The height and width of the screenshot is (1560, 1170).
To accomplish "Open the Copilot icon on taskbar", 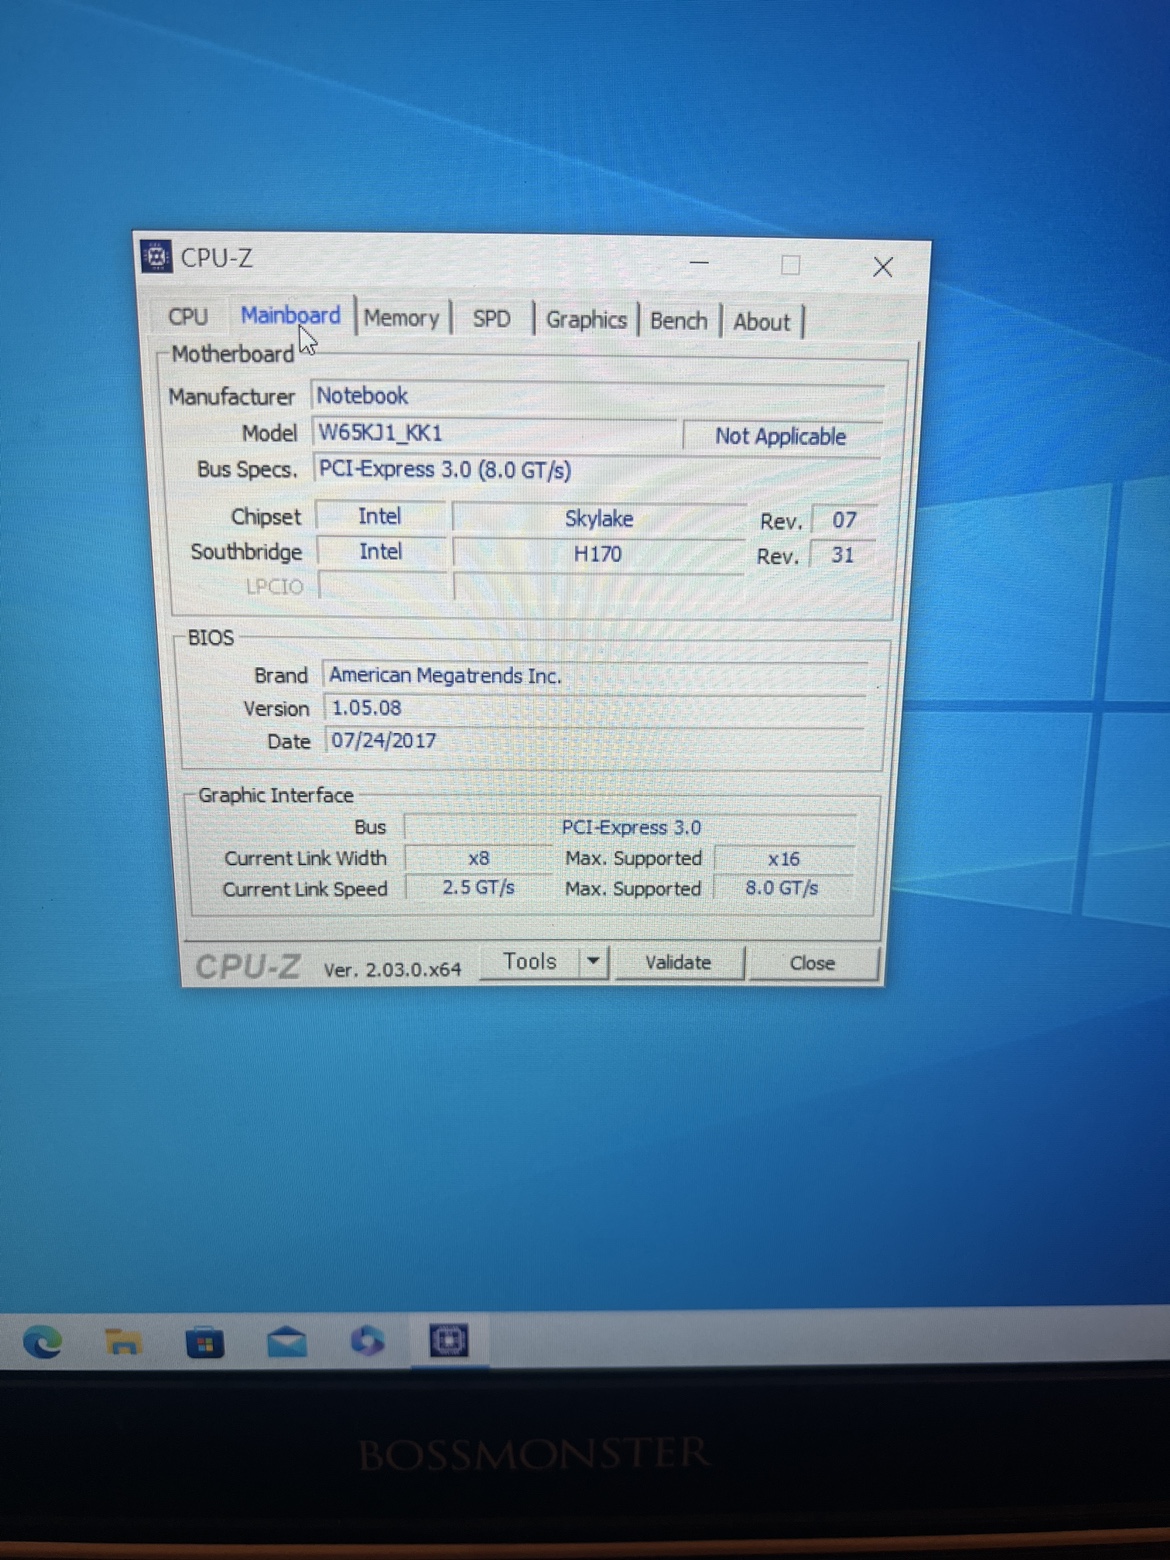I will pos(367,1341).
